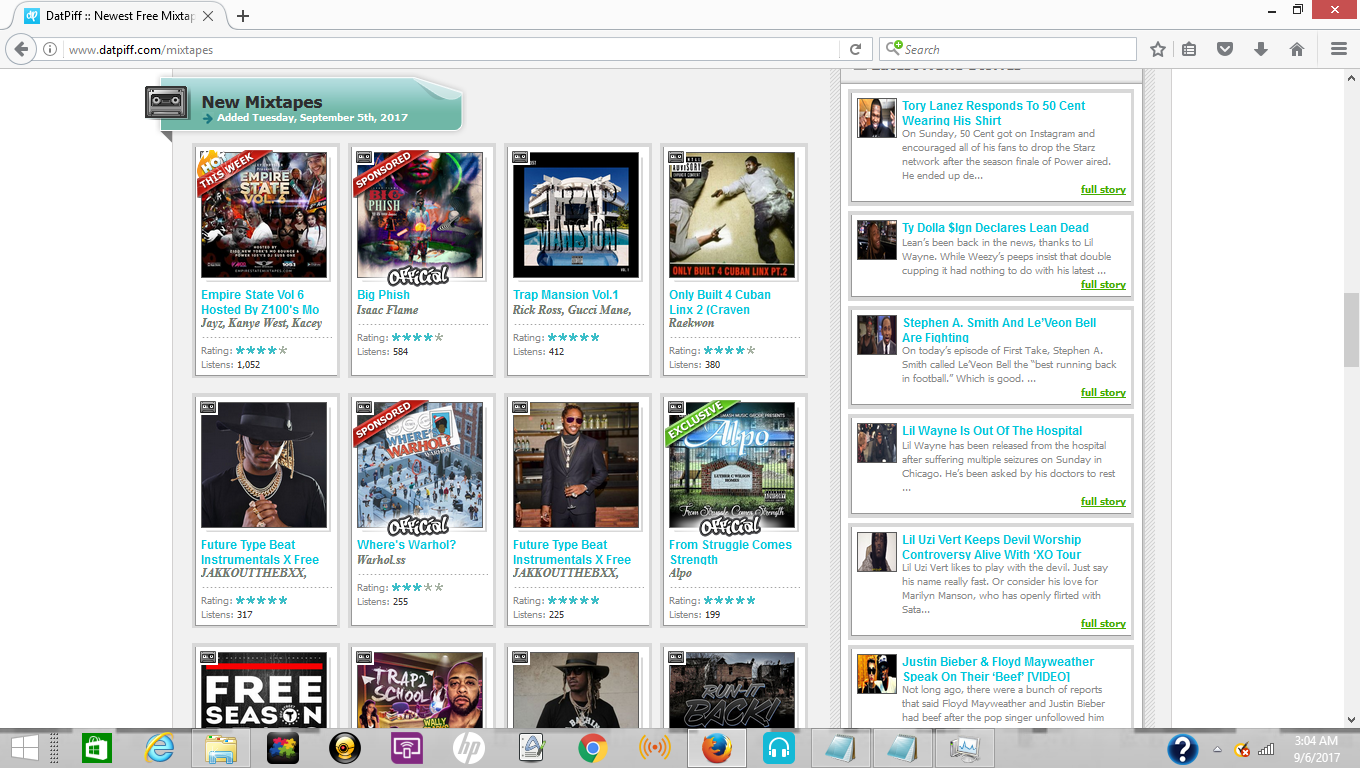Open Empire State Vol 6 cover thumbnail
This screenshot has height=768, width=1360.
point(264,215)
